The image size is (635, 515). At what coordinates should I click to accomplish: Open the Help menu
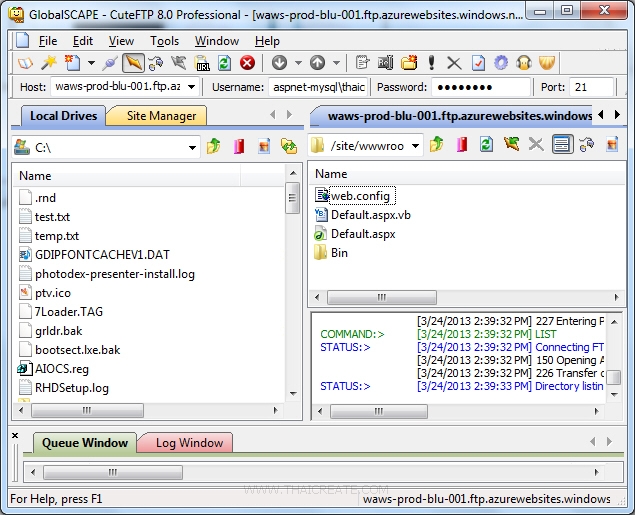267,41
